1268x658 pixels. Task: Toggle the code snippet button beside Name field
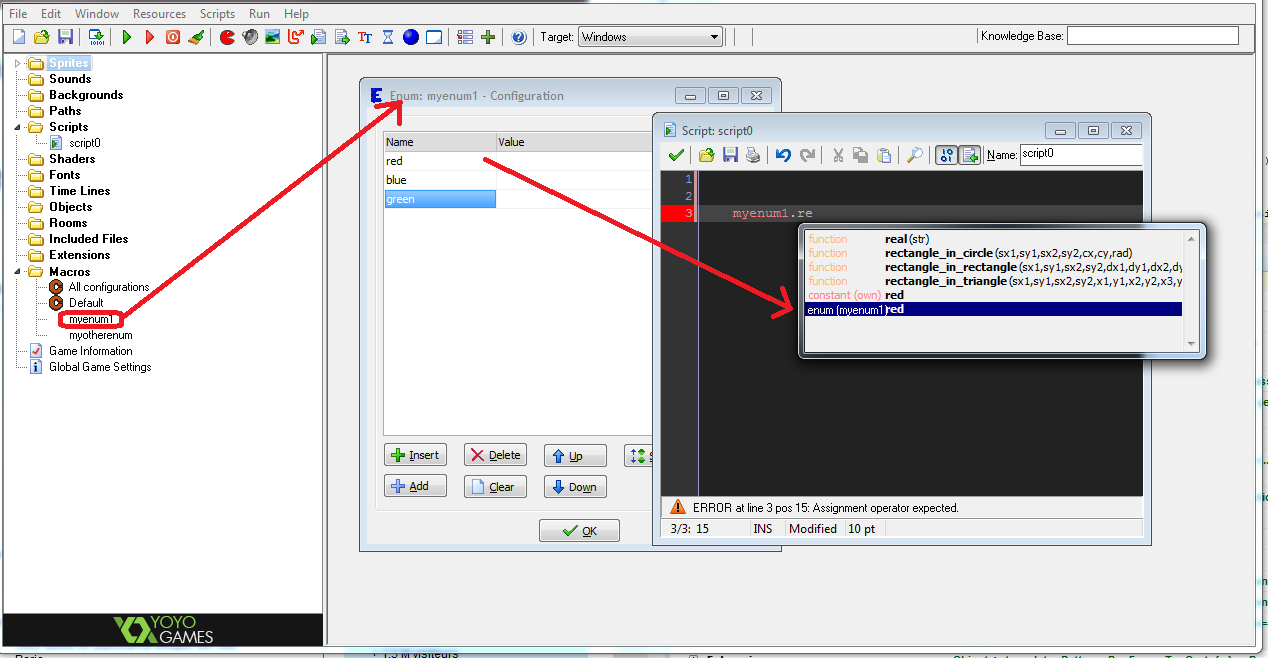point(969,155)
